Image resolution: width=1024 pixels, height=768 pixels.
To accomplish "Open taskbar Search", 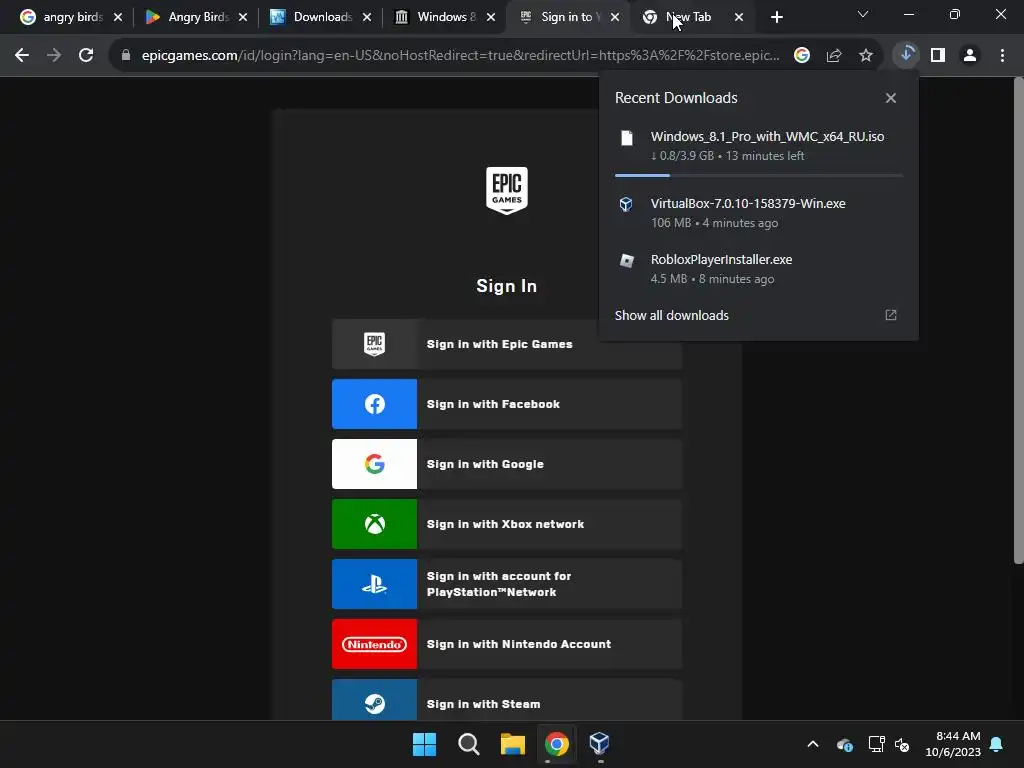I will (x=468, y=744).
